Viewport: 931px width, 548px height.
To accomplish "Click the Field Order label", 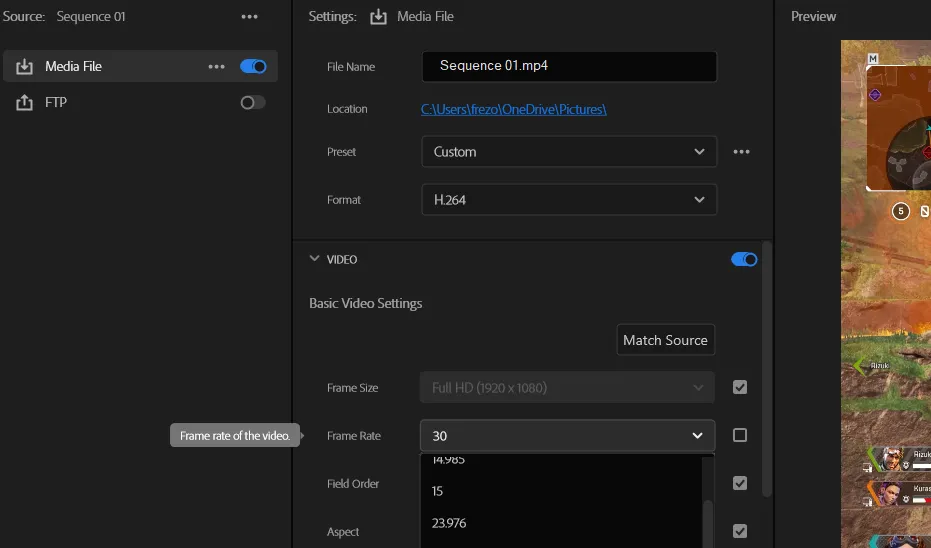I will [353, 484].
